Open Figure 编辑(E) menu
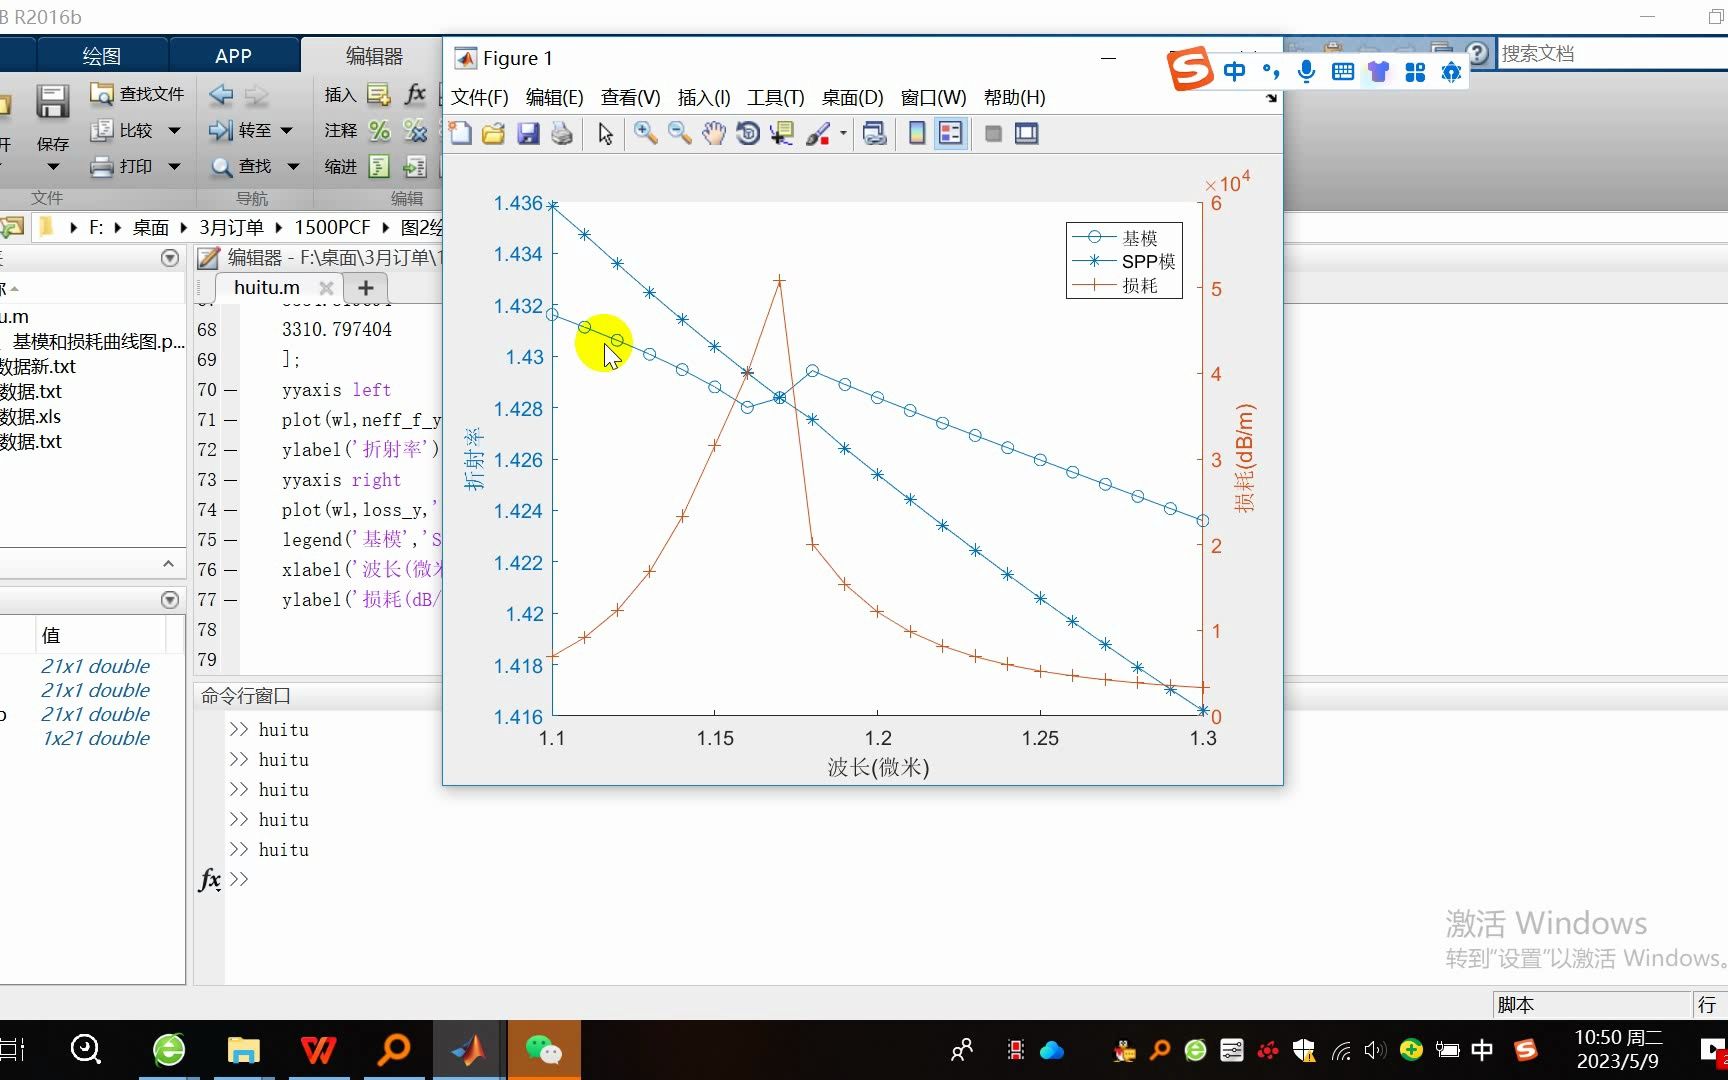 [554, 97]
